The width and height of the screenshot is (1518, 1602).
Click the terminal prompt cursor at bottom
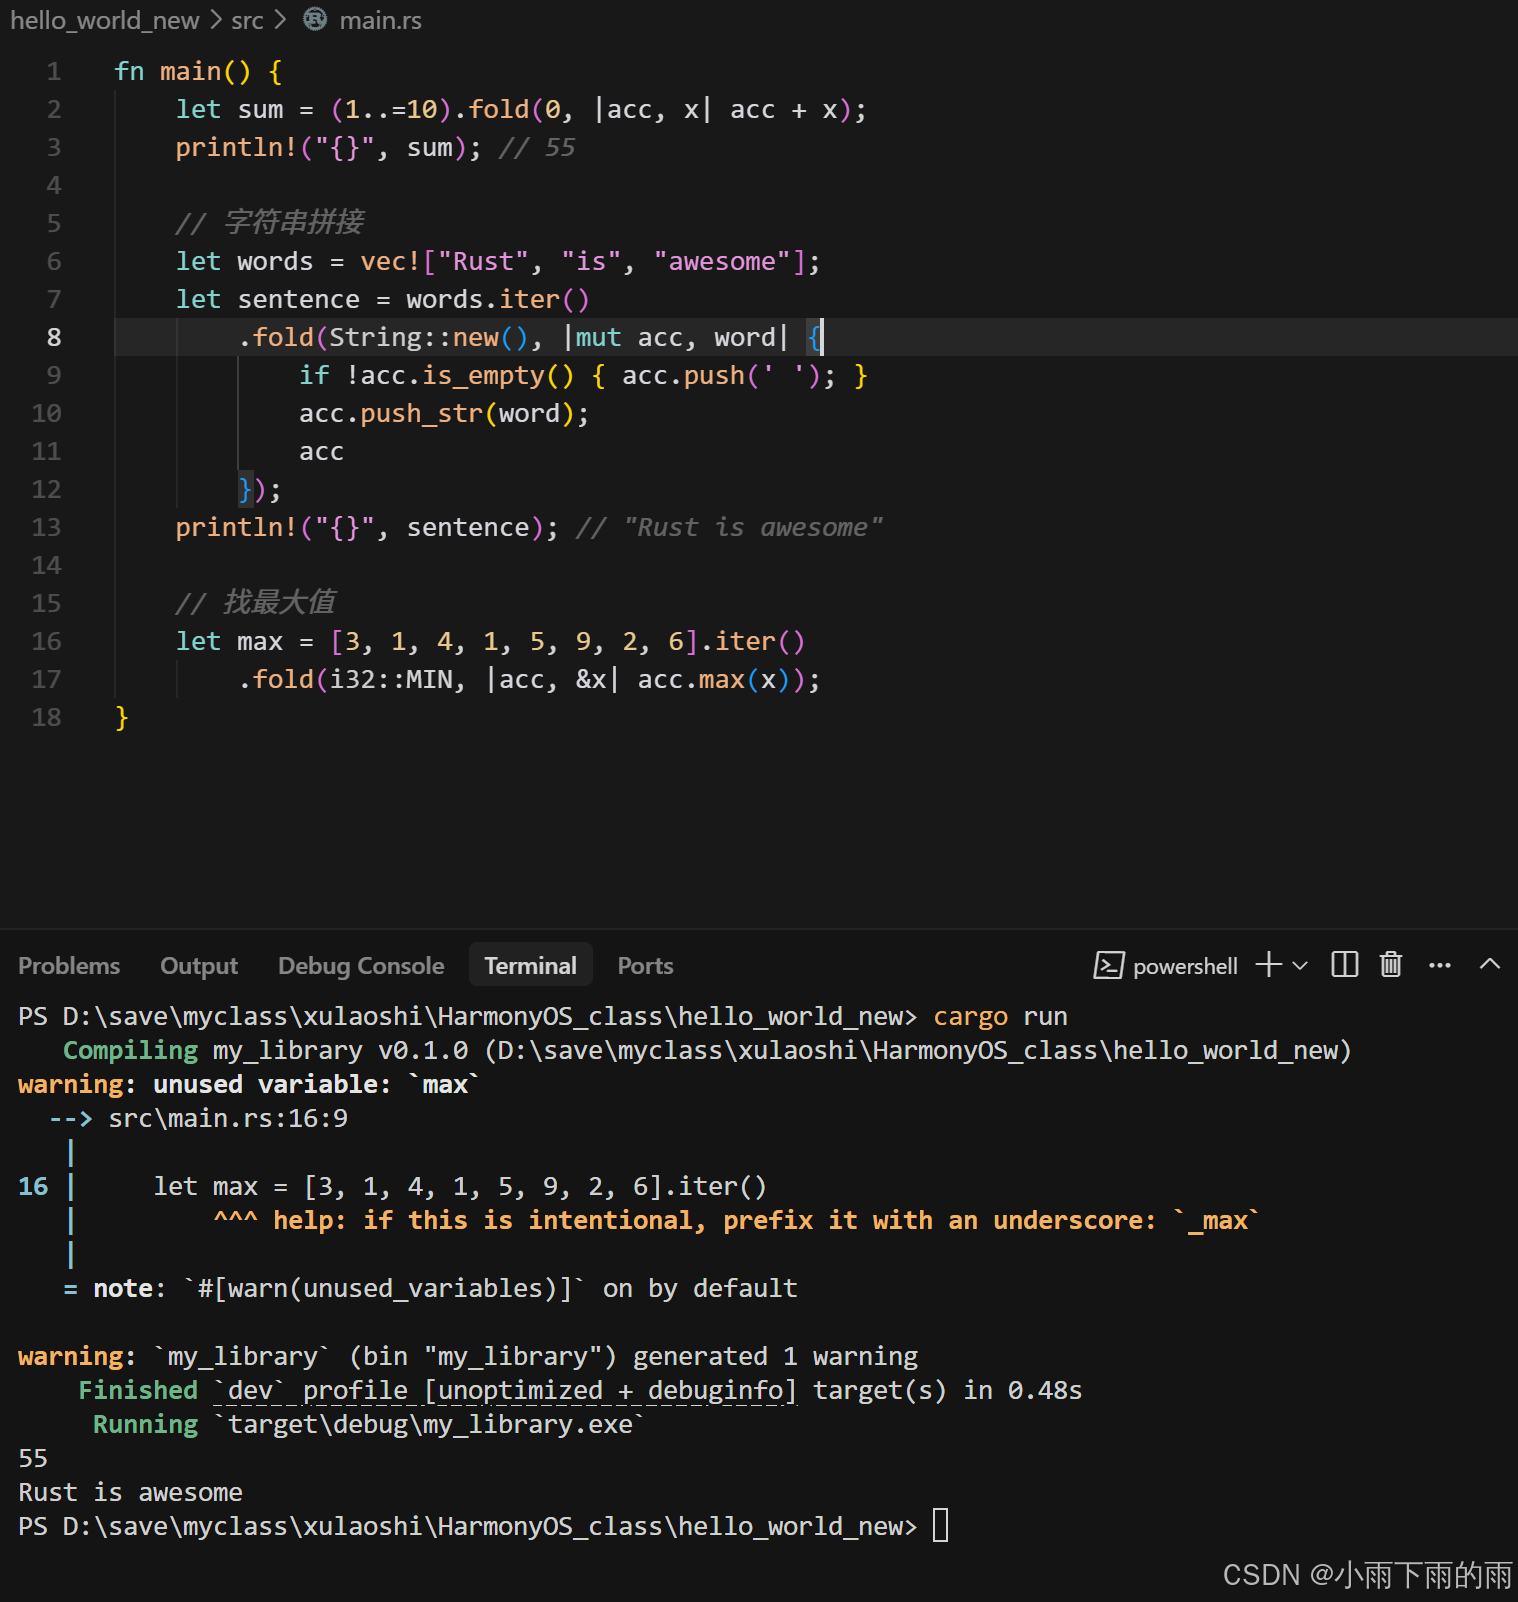(940, 1526)
